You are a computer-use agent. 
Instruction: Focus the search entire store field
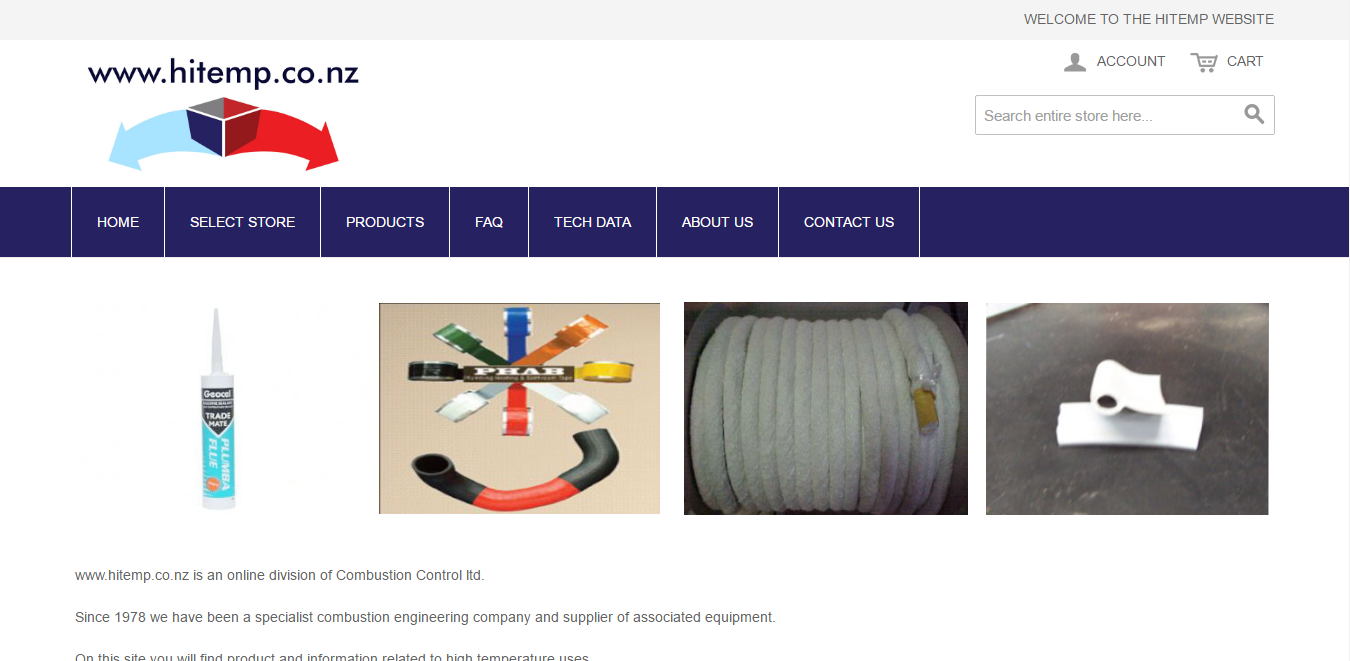(x=1110, y=115)
